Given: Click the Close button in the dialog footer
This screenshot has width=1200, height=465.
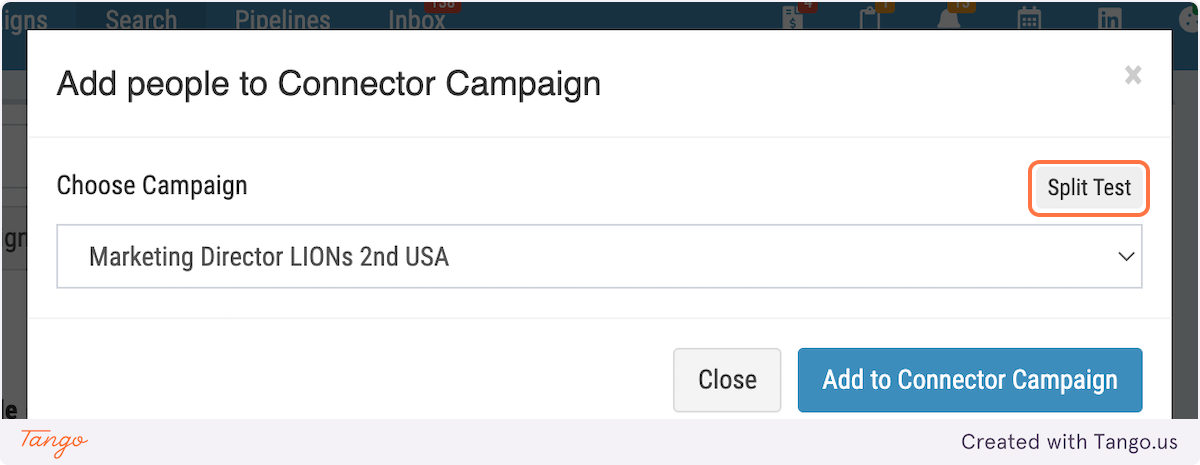Looking at the screenshot, I should click(727, 380).
